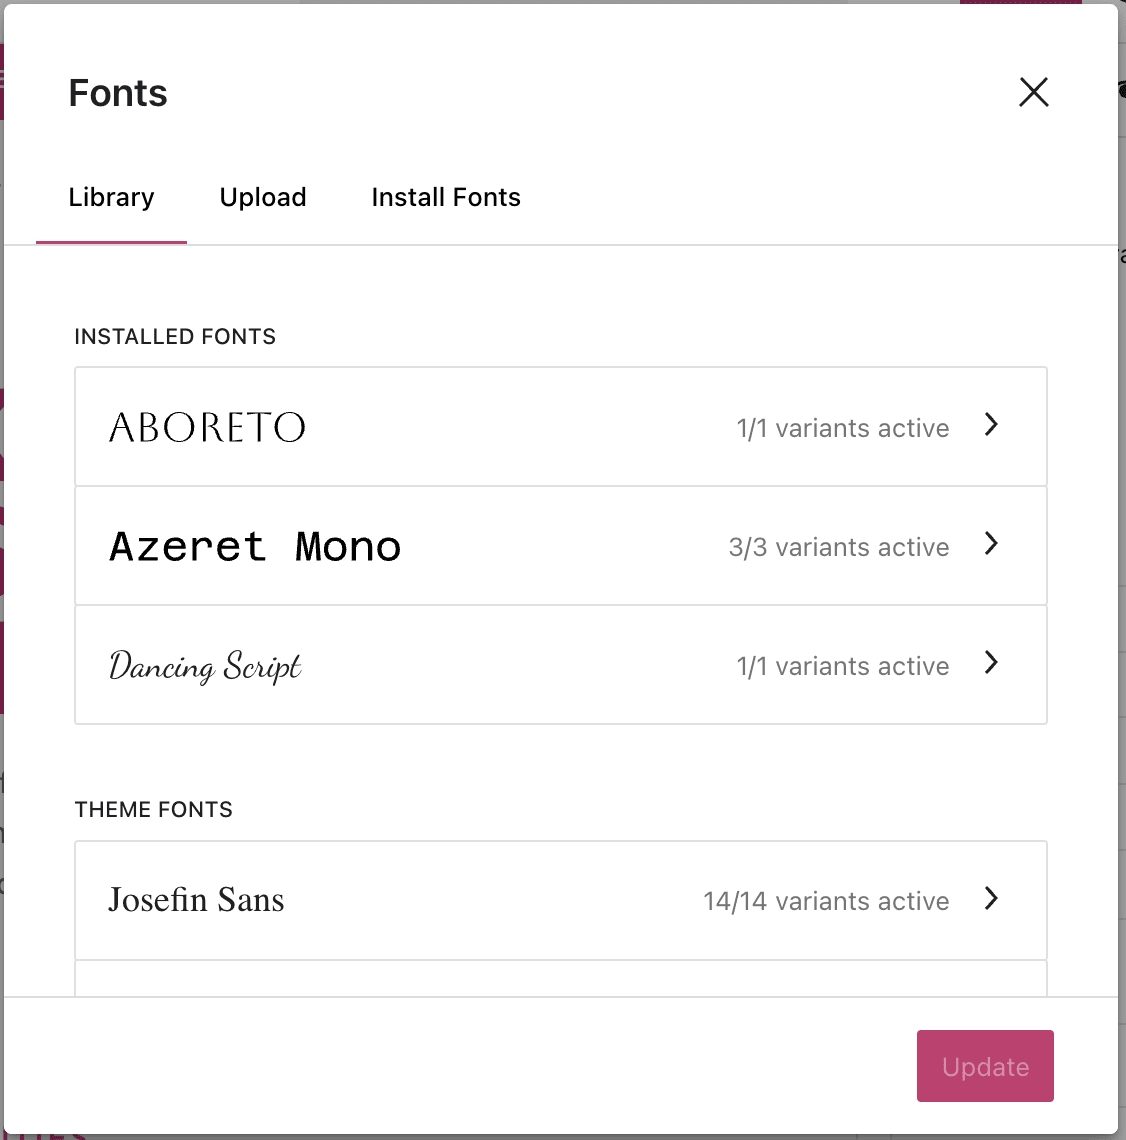Expand Aboreto using its chevron arrow
This screenshot has width=1126, height=1140.
coord(991,425)
